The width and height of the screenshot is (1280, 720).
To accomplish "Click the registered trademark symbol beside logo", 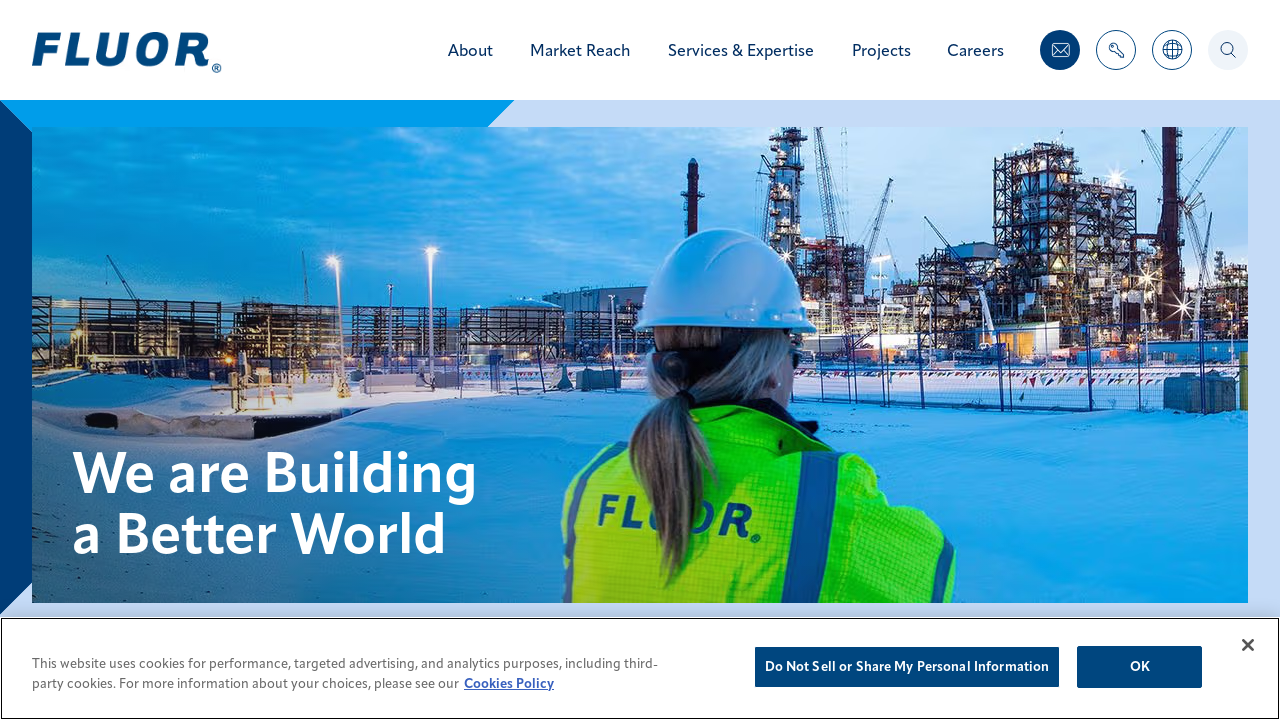I will pyautogui.click(x=216, y=68).
